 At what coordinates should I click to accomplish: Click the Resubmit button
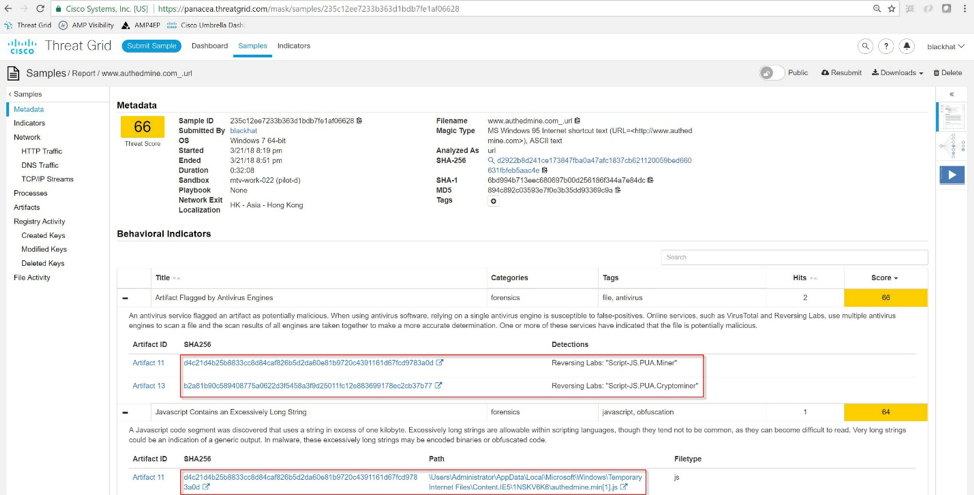click(x=841, y=73)
